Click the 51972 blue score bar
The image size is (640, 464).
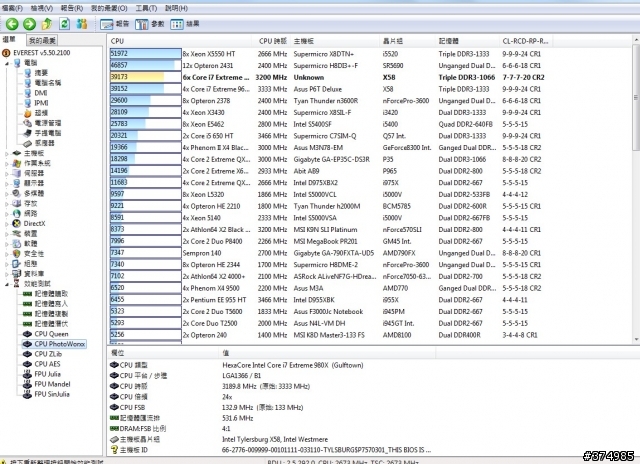pyautogui.click(x=145, y=53)
